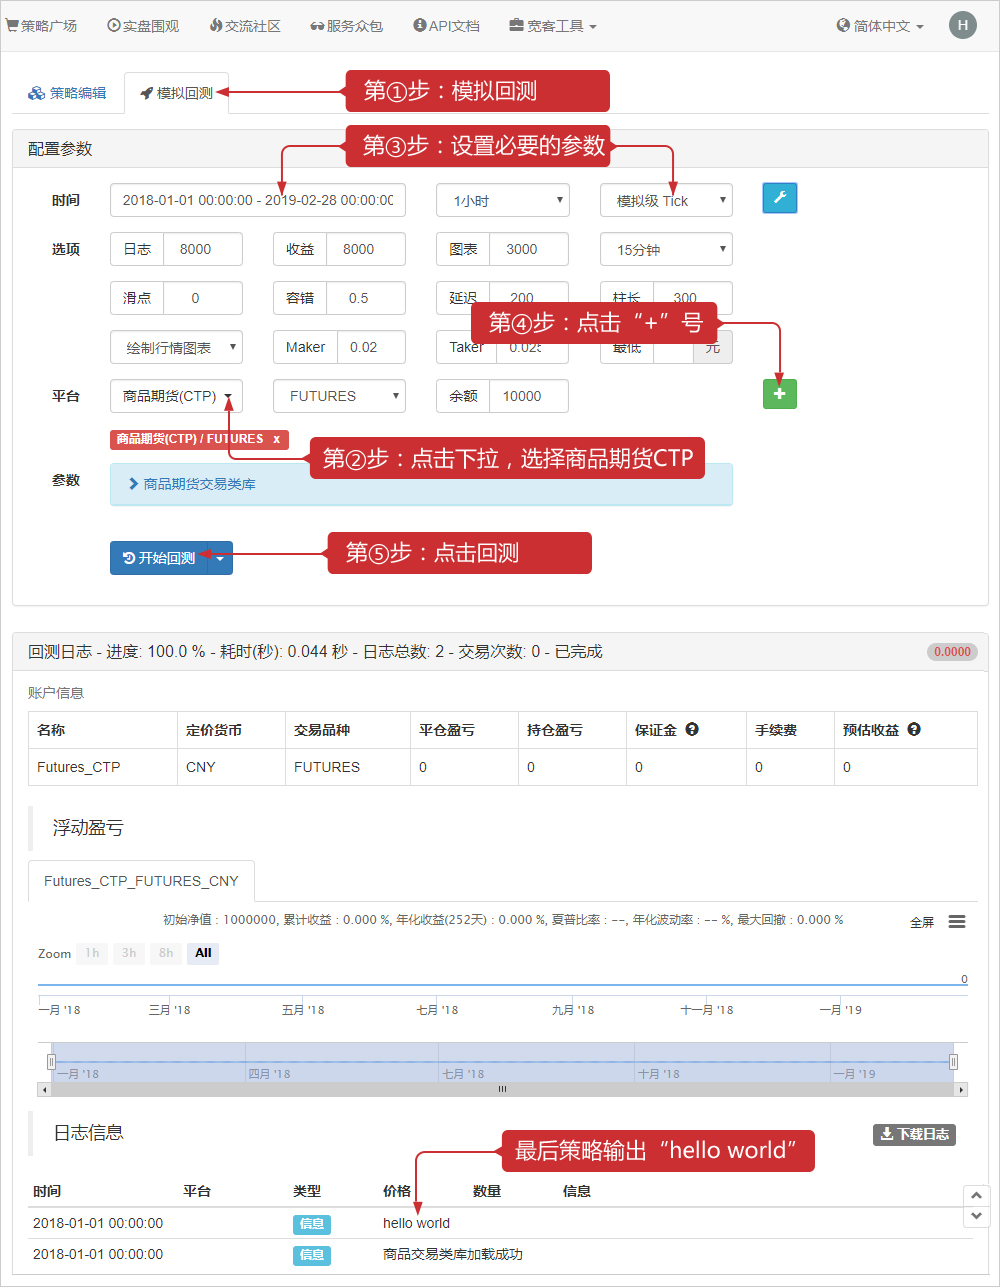Click the 预估收益 help question icon
The width and height of the screenshot is (1000, 1287).
(914, 730)
